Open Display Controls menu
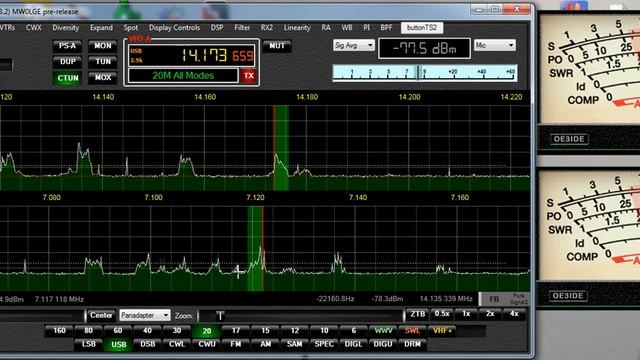 point(174,28)
